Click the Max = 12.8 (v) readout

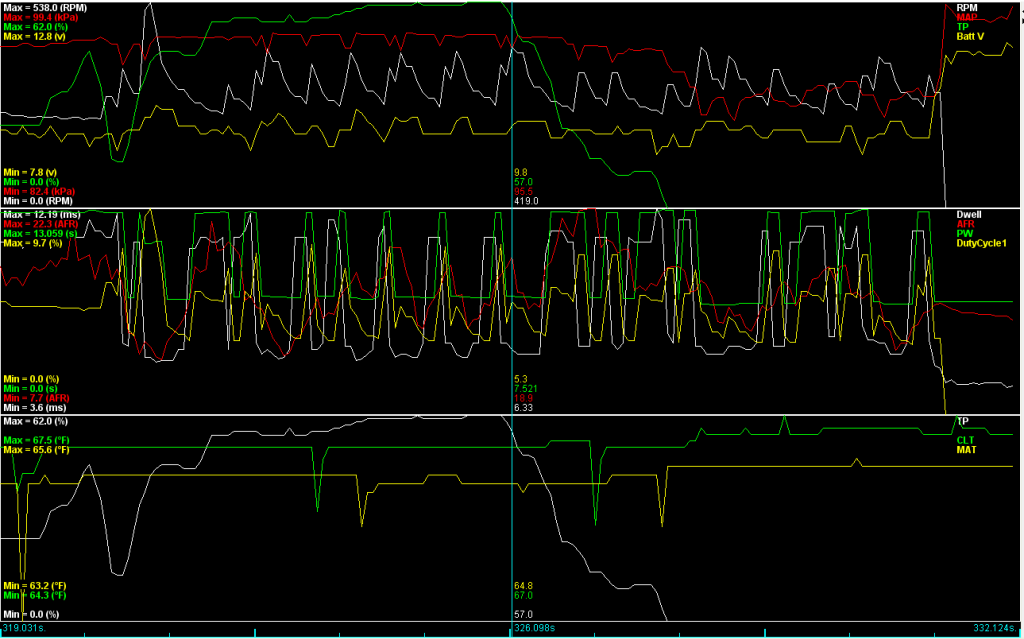35,37
